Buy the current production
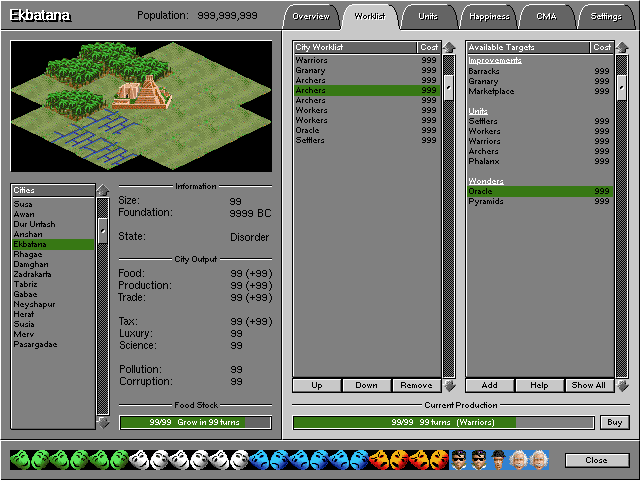The width and height of the screenshot is (640, 480). 614,422
